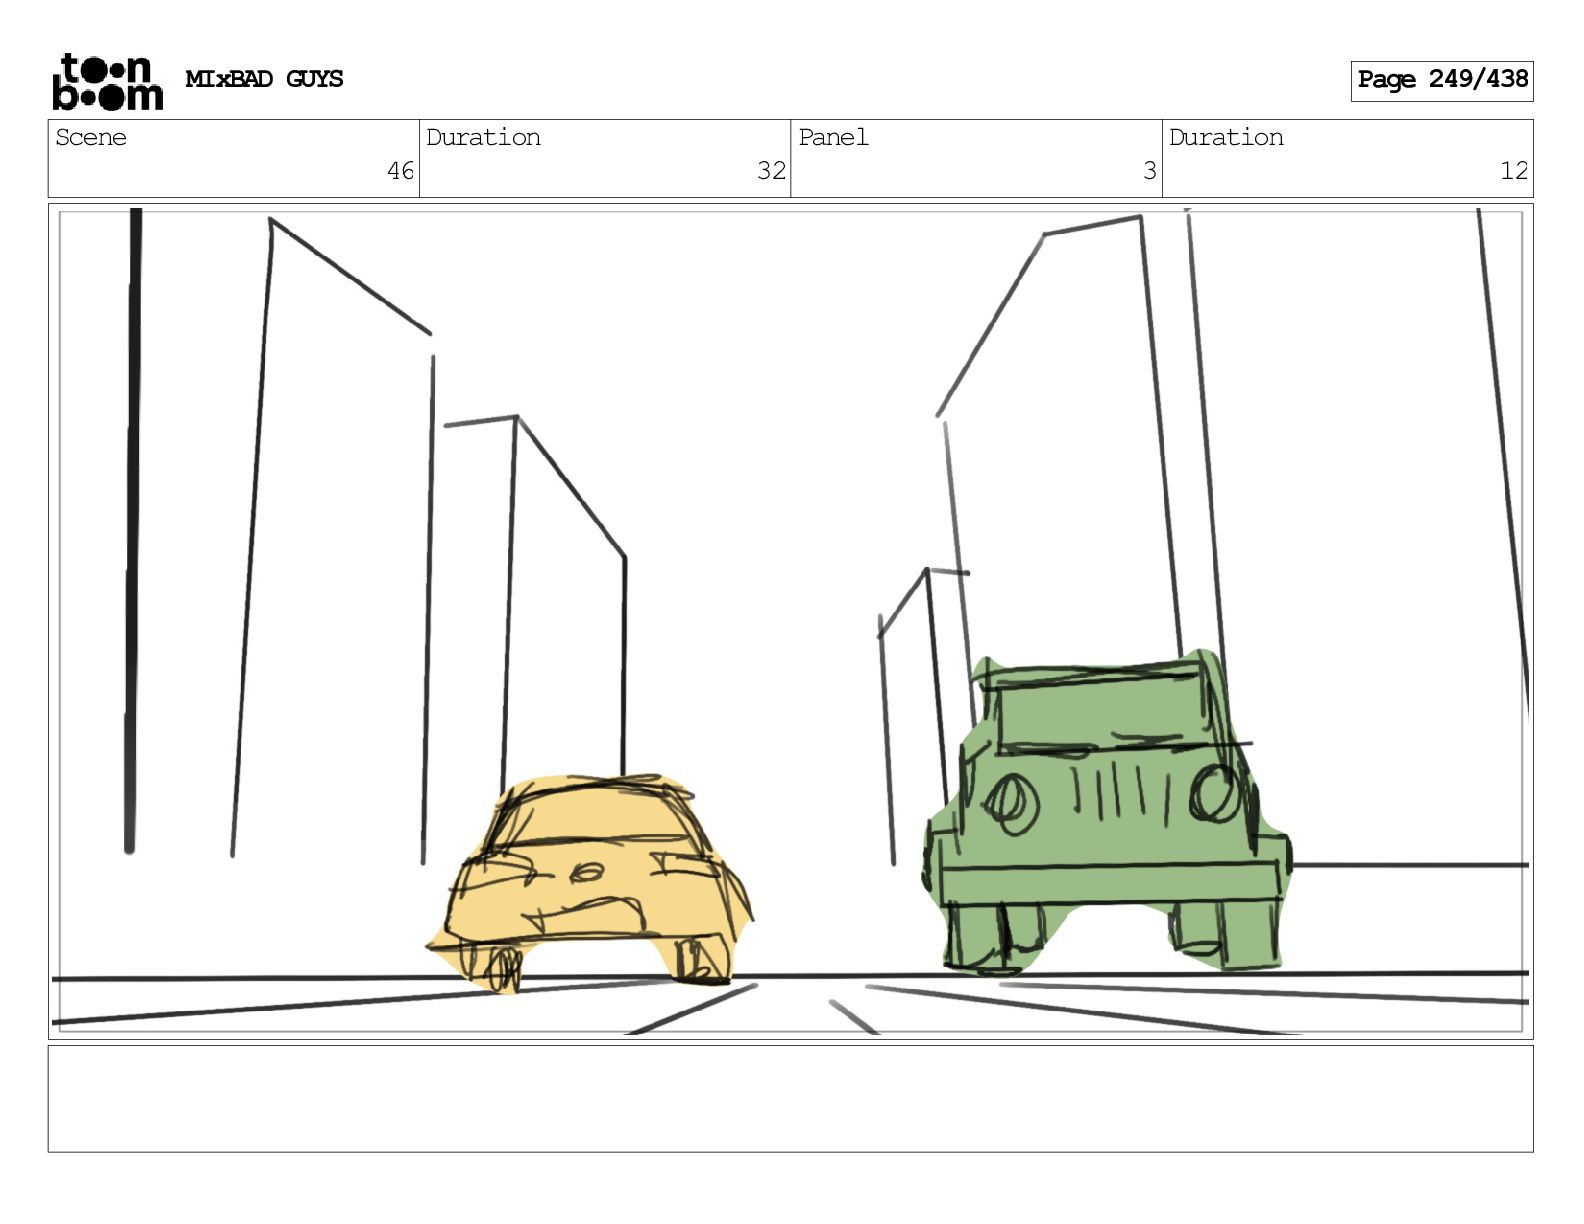Click the Toon Boom logo
The width and height of the screenshot is (1584, 1224).
pyautogui.click(x=107, y=81)
